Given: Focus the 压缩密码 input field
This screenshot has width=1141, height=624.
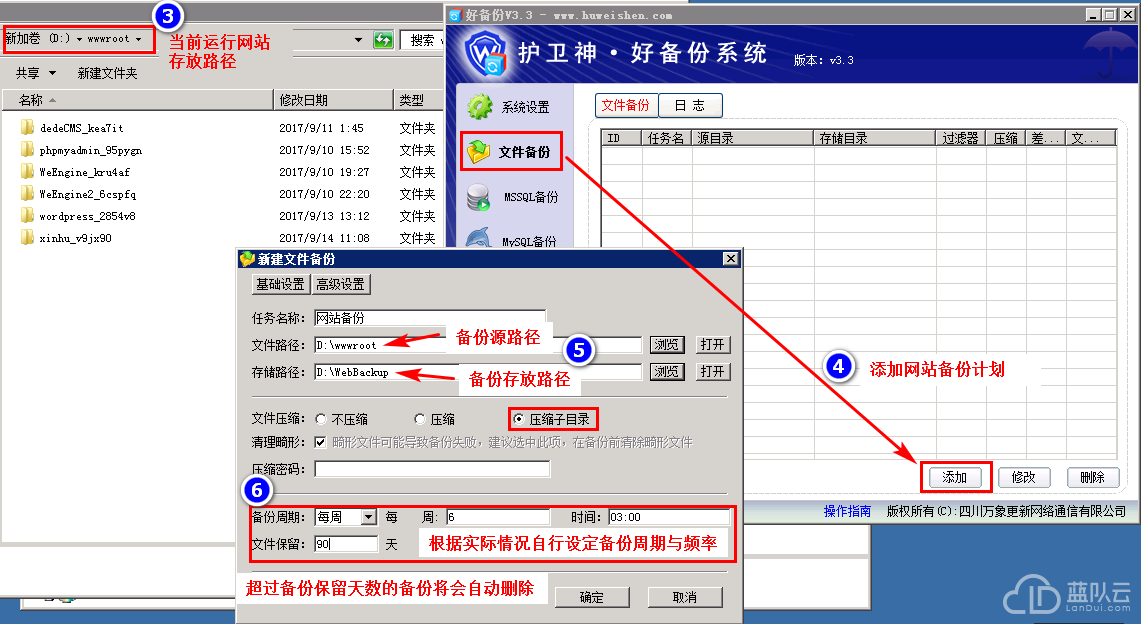Looking at the screenshot, I should [x=432, y=469].
